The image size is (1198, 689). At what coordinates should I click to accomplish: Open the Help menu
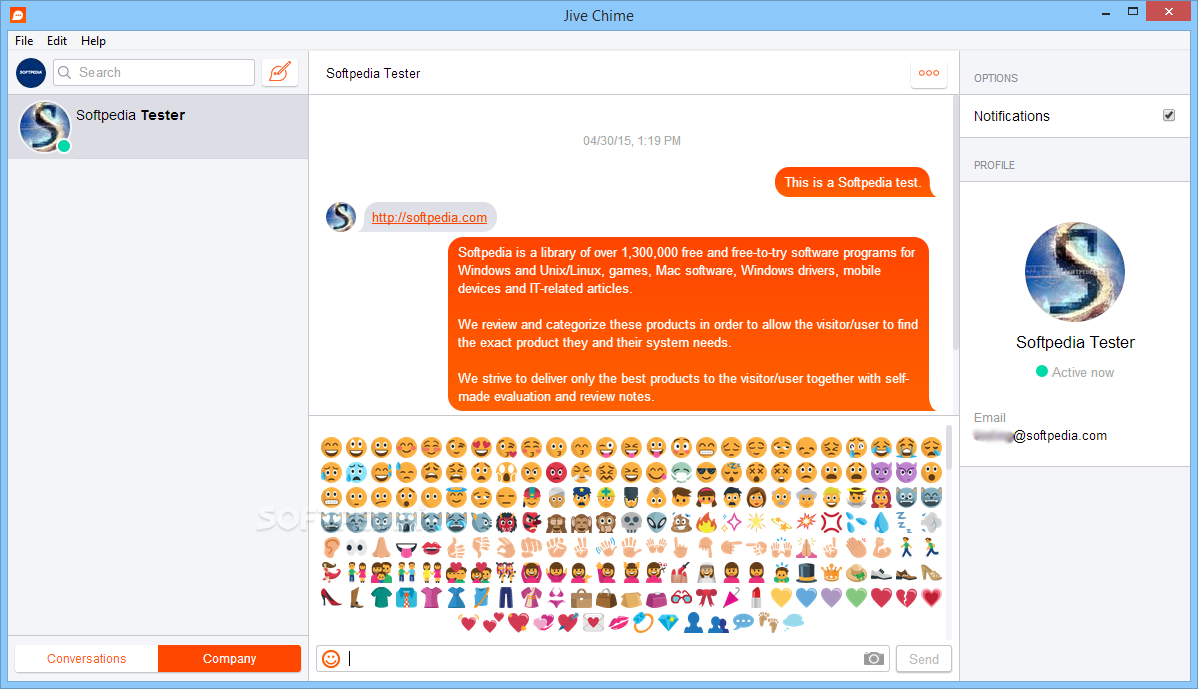[x=93, y=40]
